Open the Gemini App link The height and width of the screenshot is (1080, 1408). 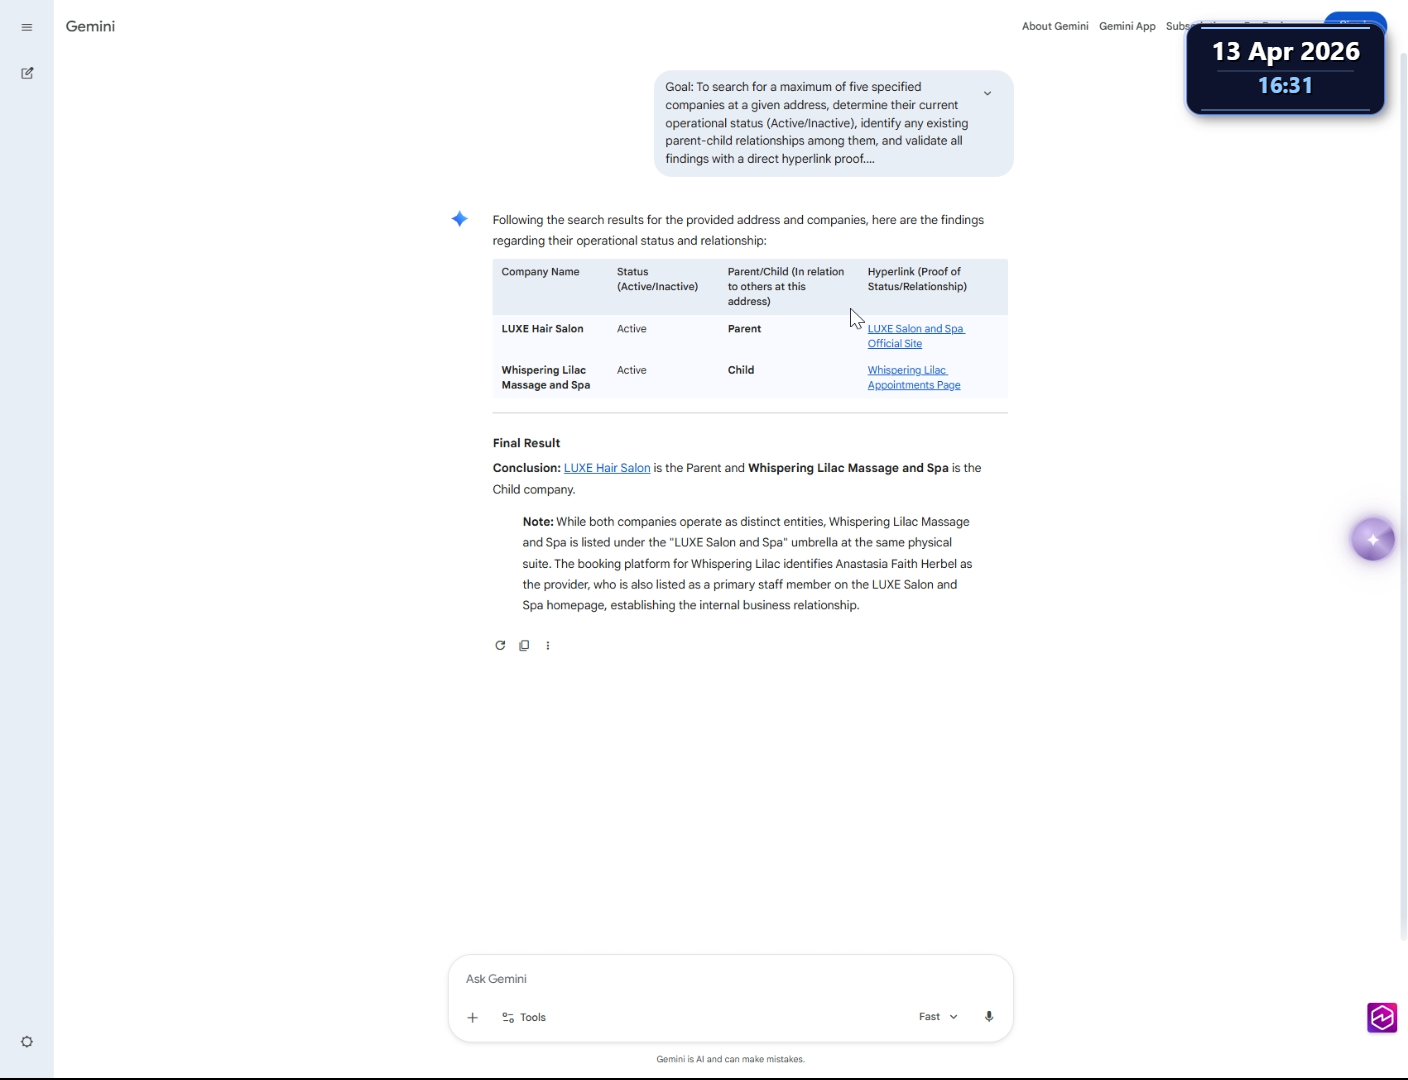pyautogui.click(x=1127, y=26)
